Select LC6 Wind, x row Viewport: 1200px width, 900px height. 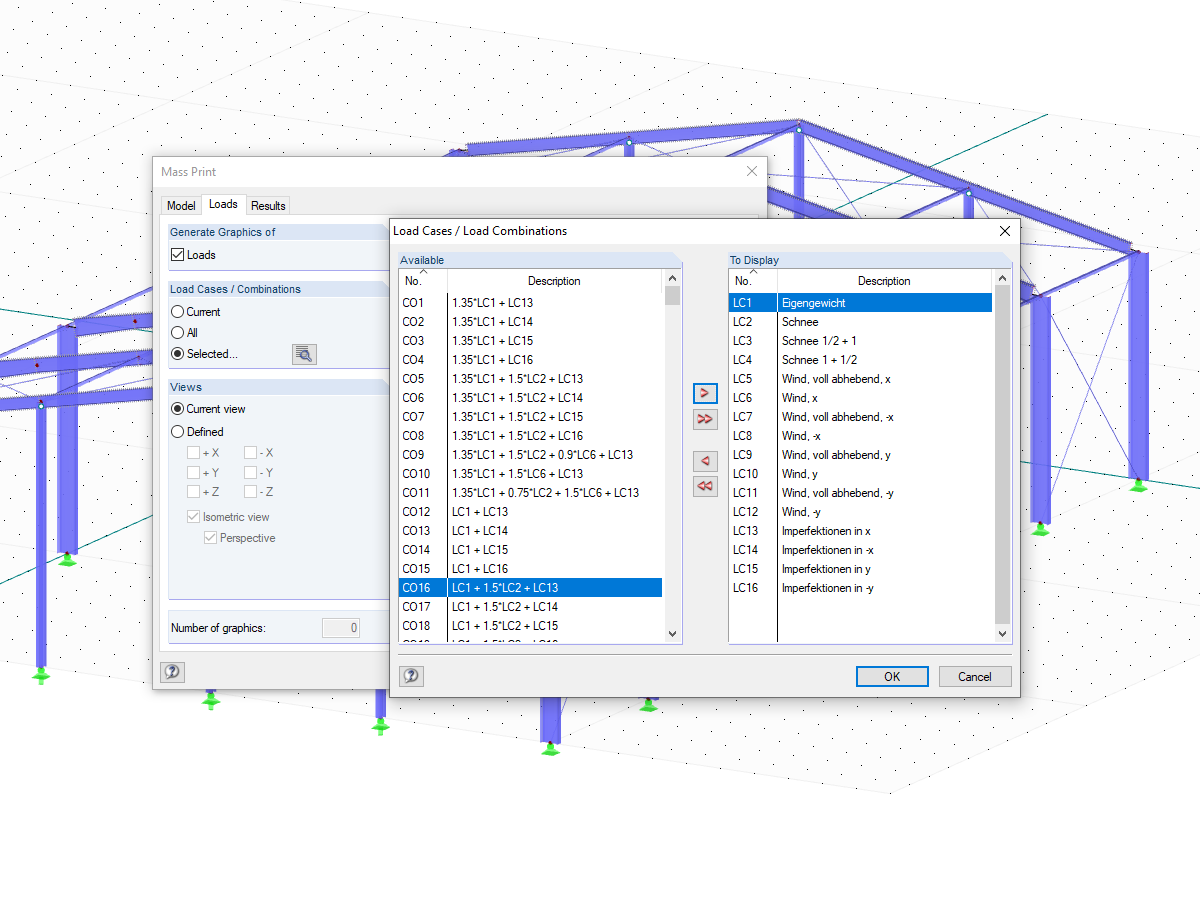tap(860, 398)
